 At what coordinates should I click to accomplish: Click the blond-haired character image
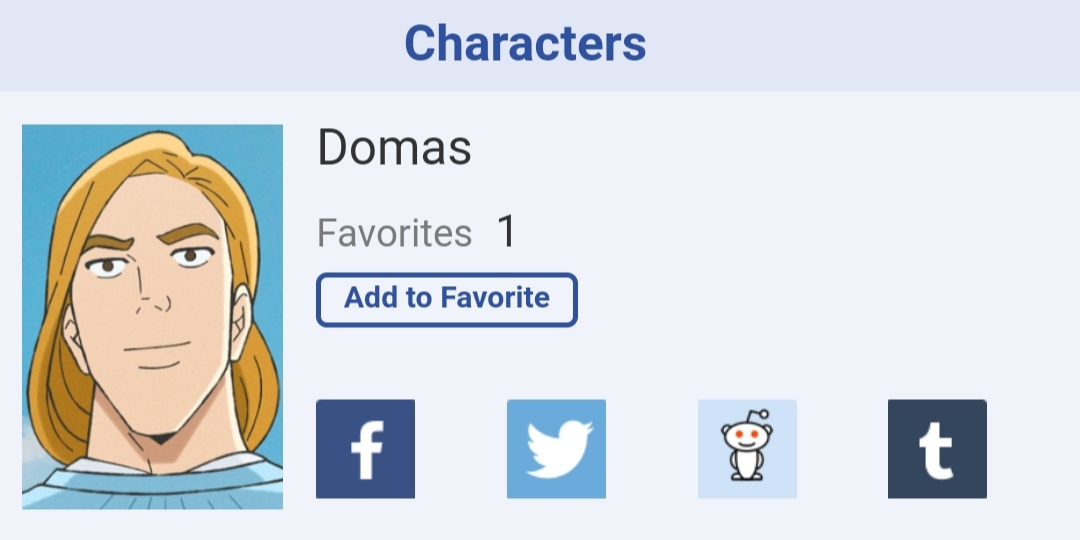(152, 316)
